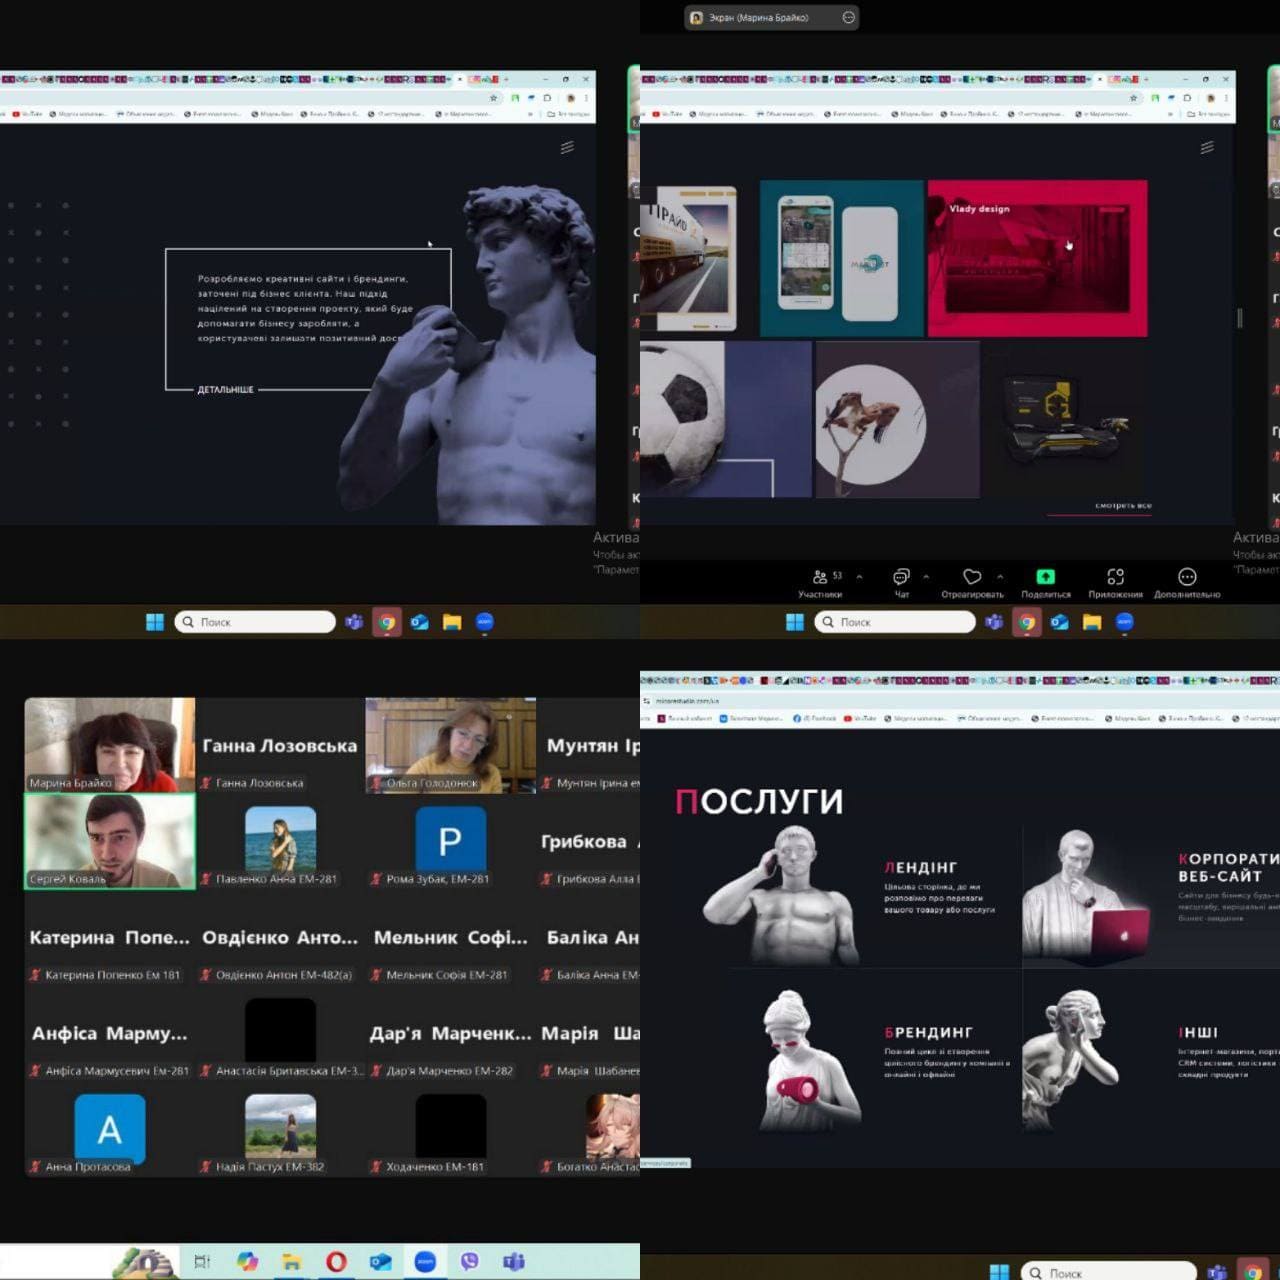Open the yellow drone portfolio card

point(1065,419)
